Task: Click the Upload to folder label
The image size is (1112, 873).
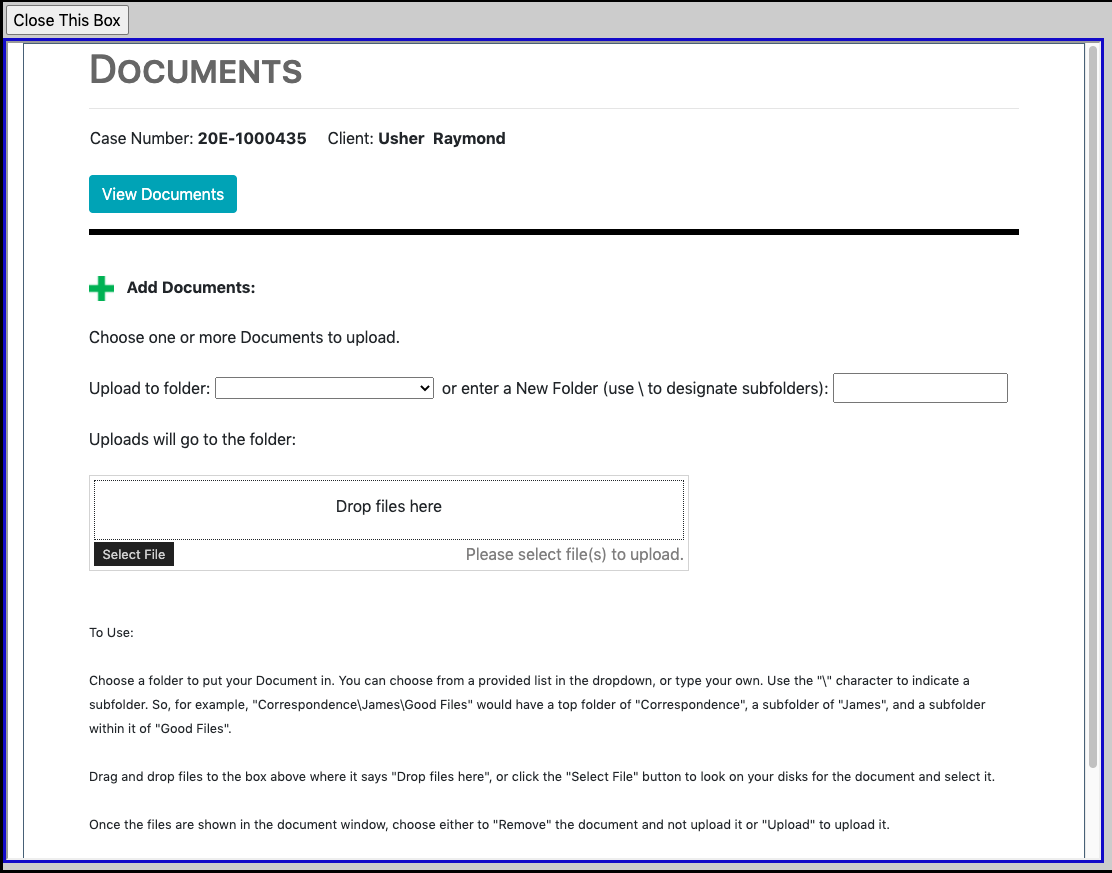Action: 149,389
